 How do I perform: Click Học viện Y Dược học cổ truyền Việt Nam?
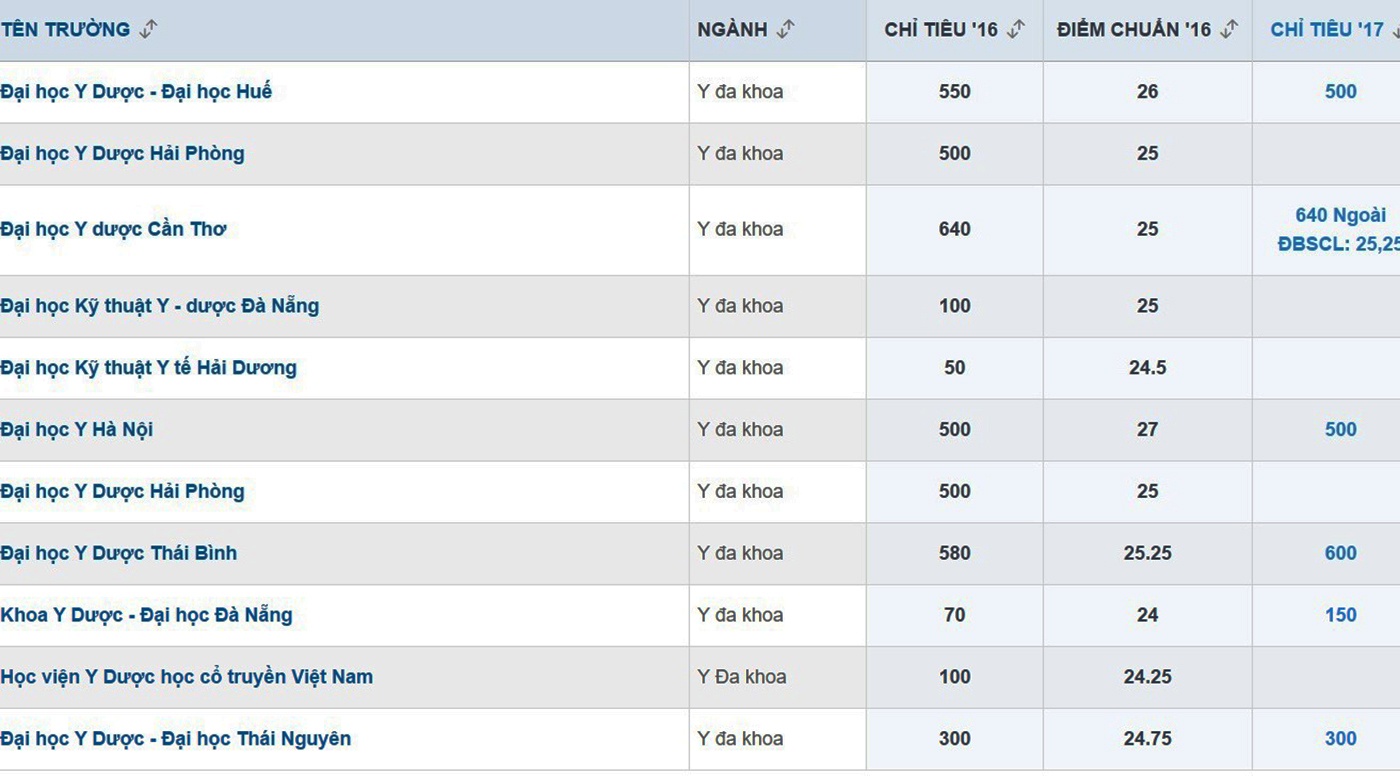click(x=186, y=677)
